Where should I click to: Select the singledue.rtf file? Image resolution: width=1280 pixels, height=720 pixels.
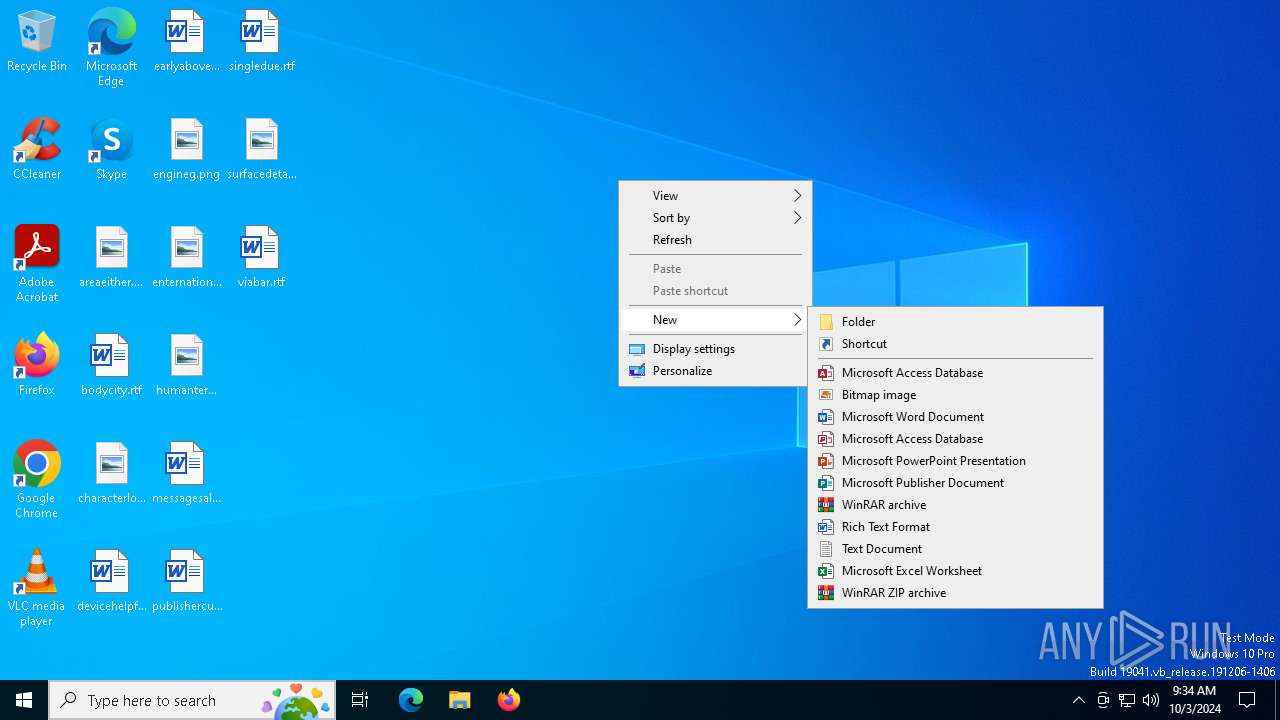coord(261,42)
